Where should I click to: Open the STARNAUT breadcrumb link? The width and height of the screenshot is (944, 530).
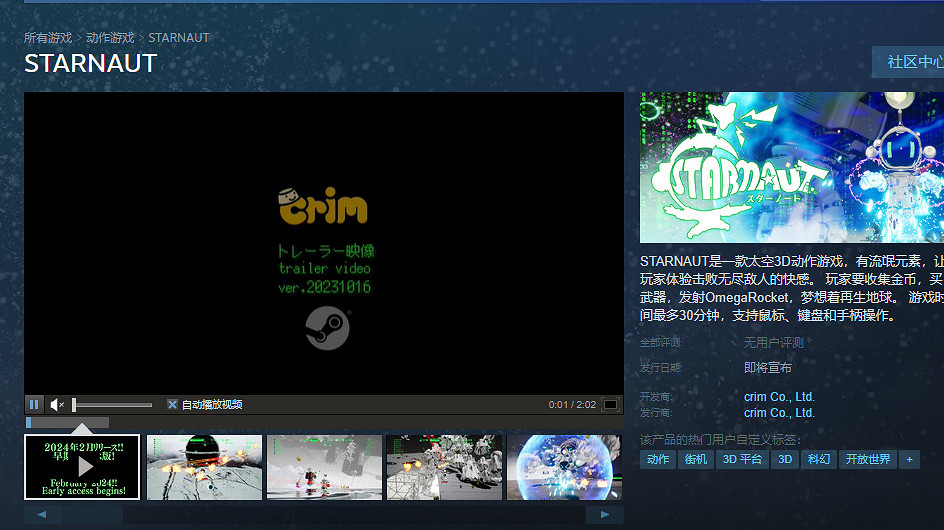click(179, 38)
